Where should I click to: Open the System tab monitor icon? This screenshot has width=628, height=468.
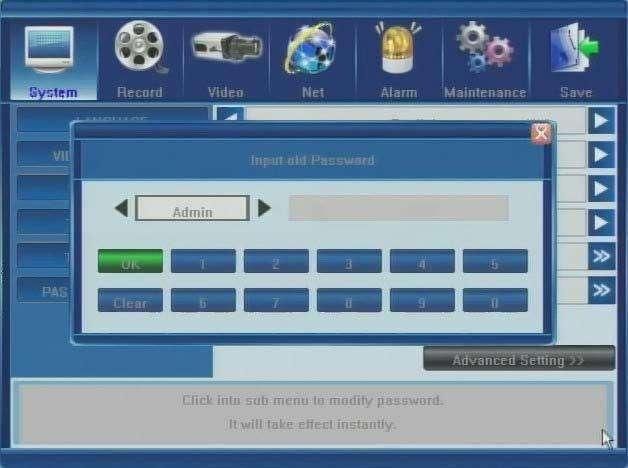pyautogui.click(x=49, y=50)
